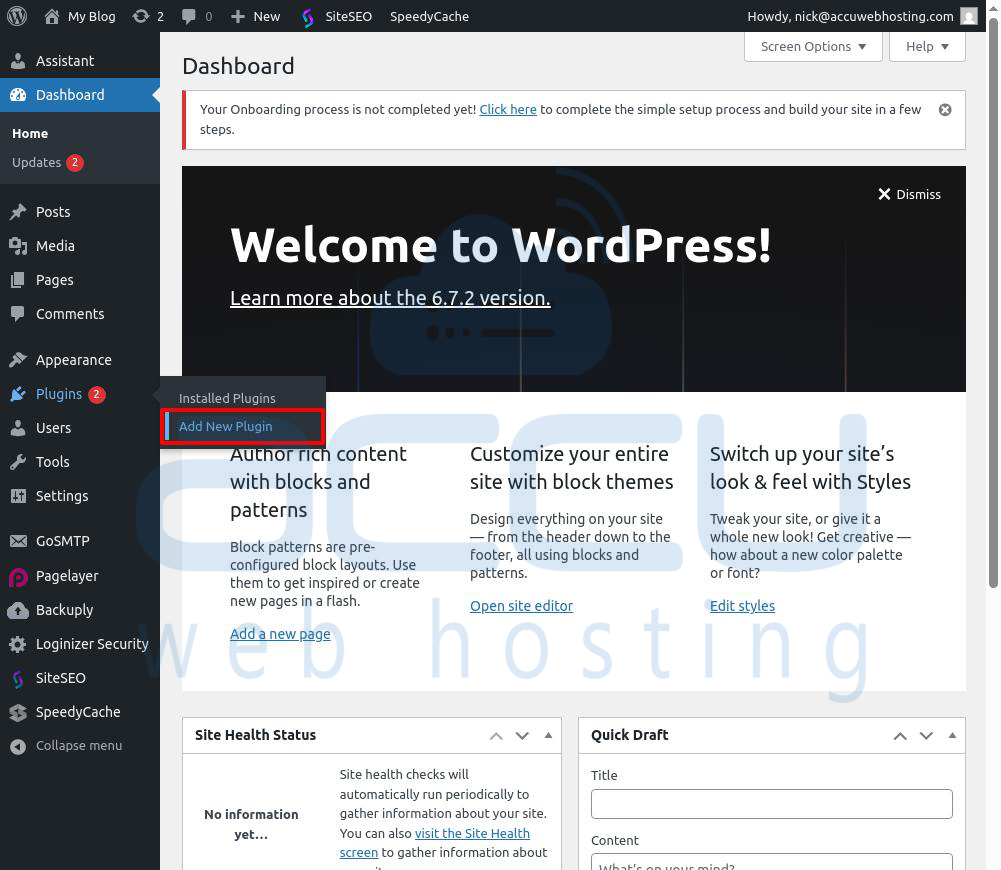1001x870 pixels.
Task: Move Quick Draft box up
Action: 900,736
